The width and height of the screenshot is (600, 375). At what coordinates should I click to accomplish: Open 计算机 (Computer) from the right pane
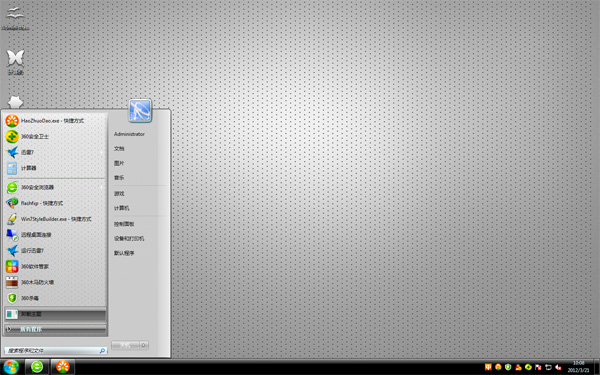coord(122,208)
